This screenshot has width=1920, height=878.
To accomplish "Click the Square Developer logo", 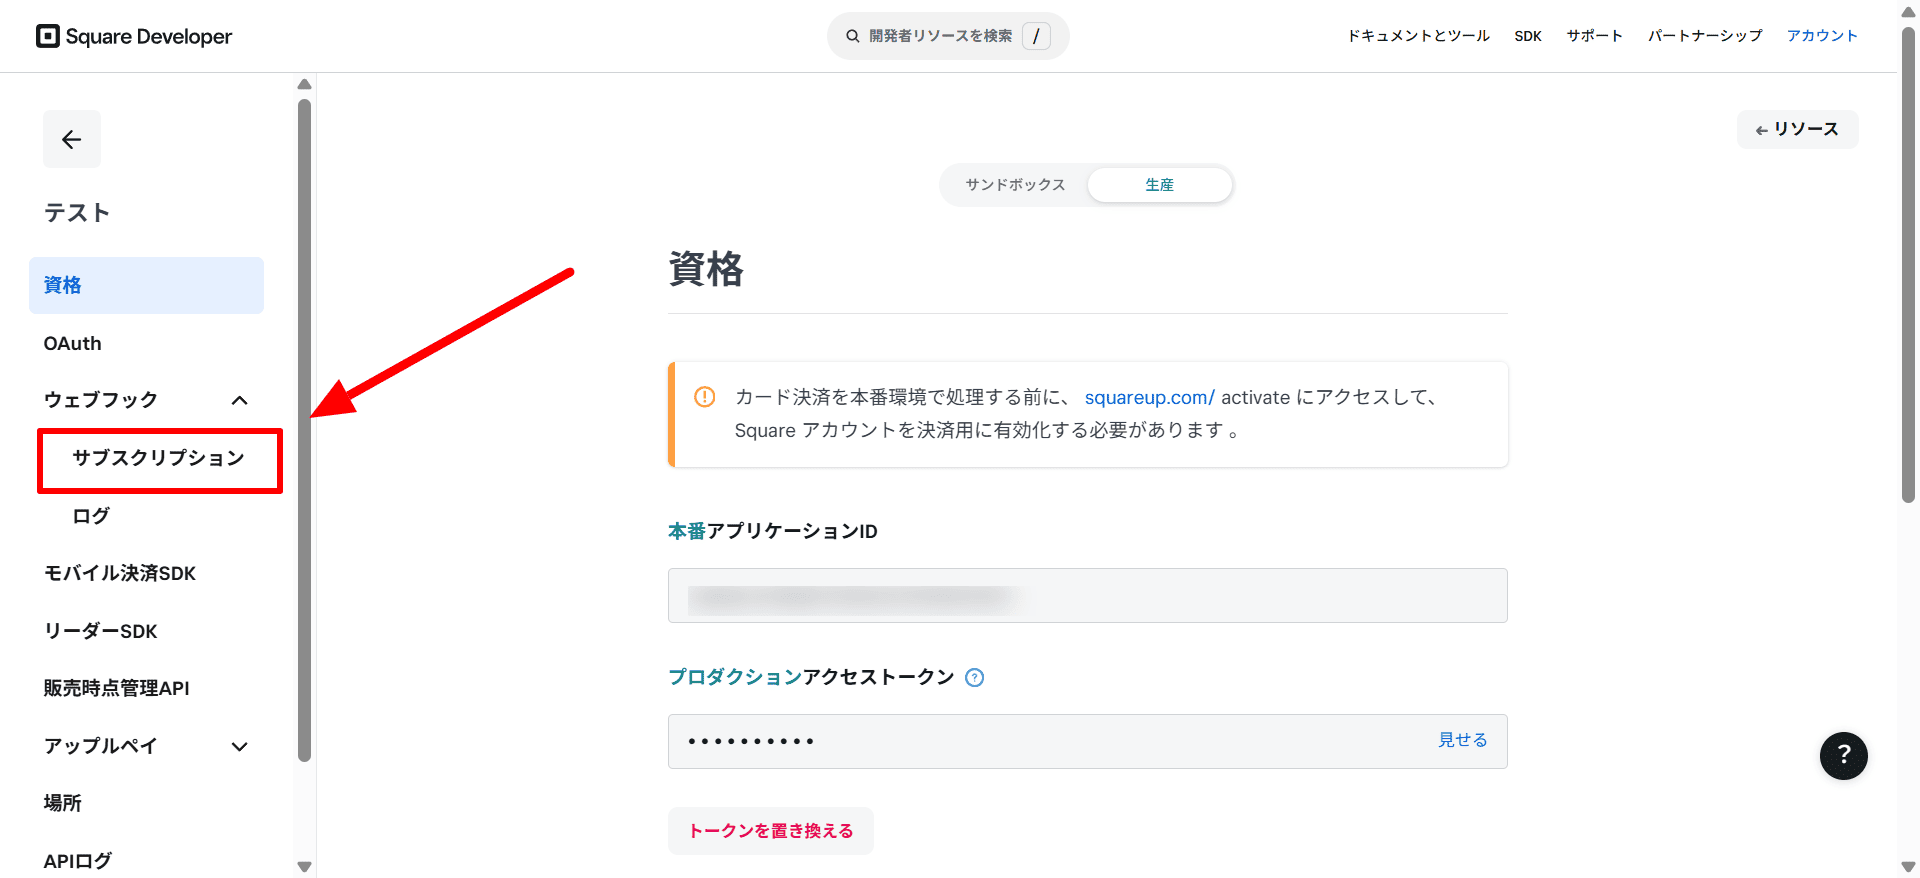I will (134, 36).
